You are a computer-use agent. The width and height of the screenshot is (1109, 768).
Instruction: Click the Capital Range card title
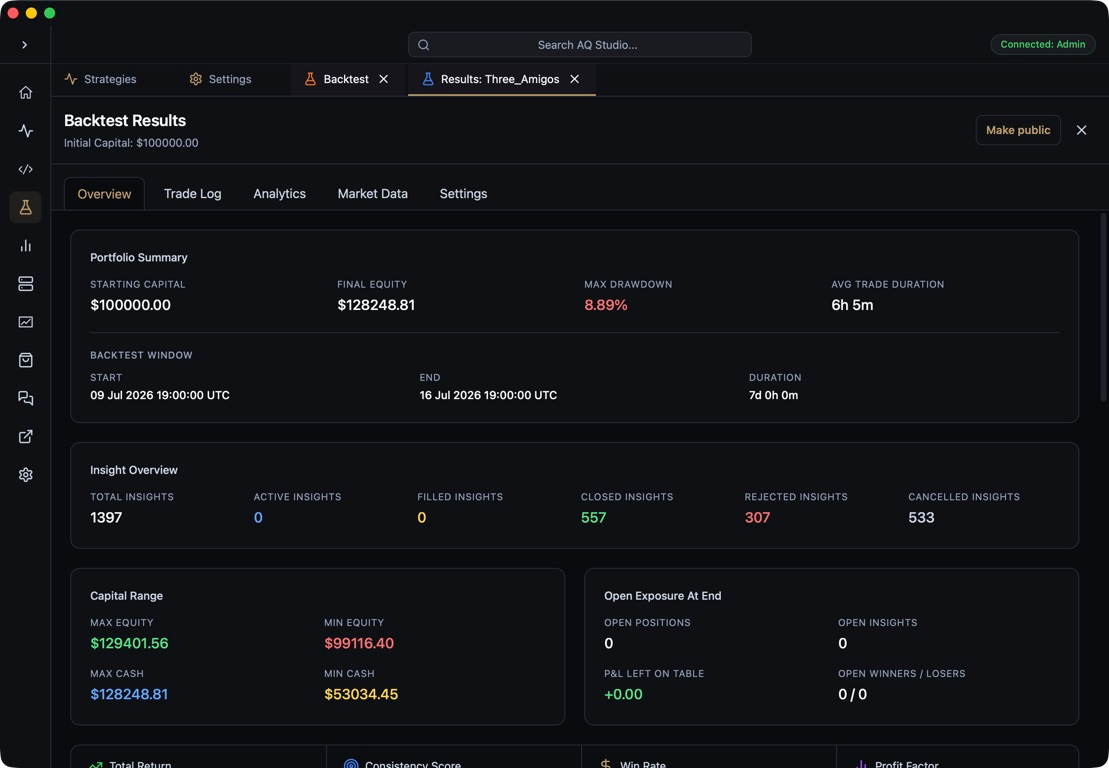coord(127,596)
